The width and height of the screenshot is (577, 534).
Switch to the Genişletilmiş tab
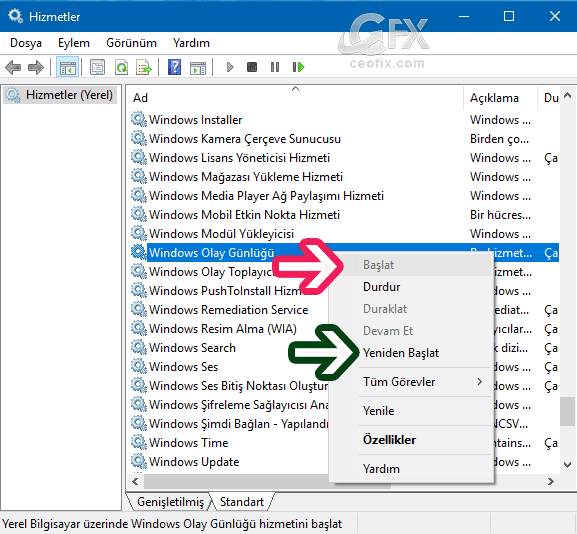pos(170,502)
